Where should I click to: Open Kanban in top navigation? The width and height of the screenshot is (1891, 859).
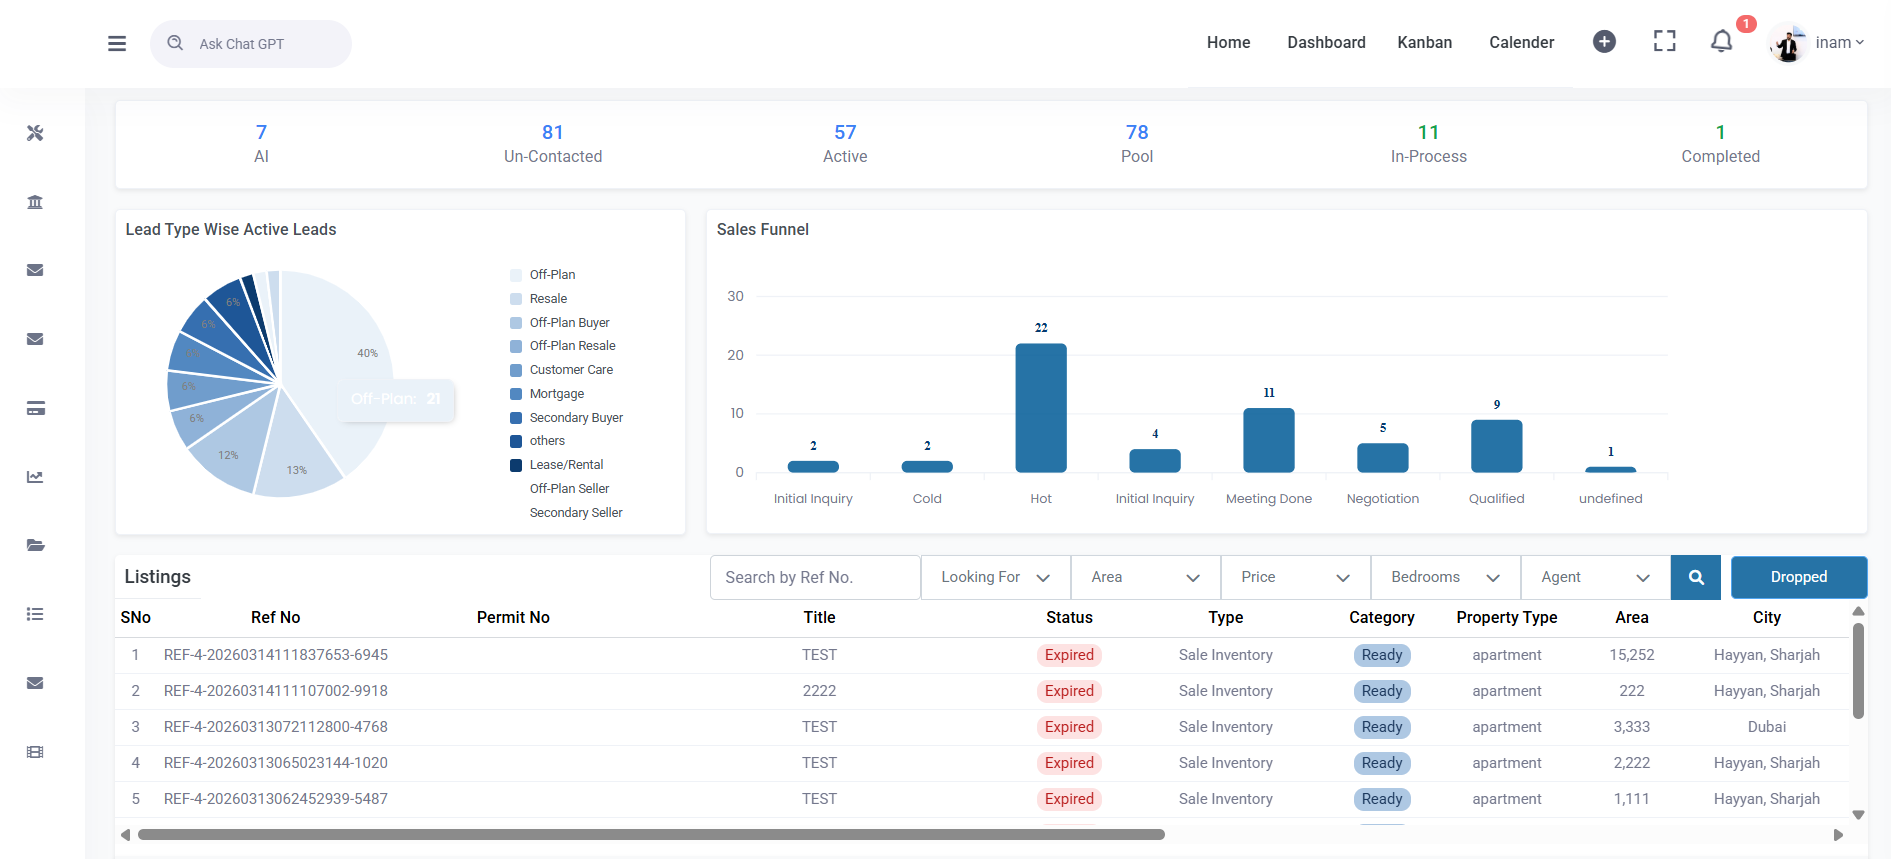[x=1424, y=42]
